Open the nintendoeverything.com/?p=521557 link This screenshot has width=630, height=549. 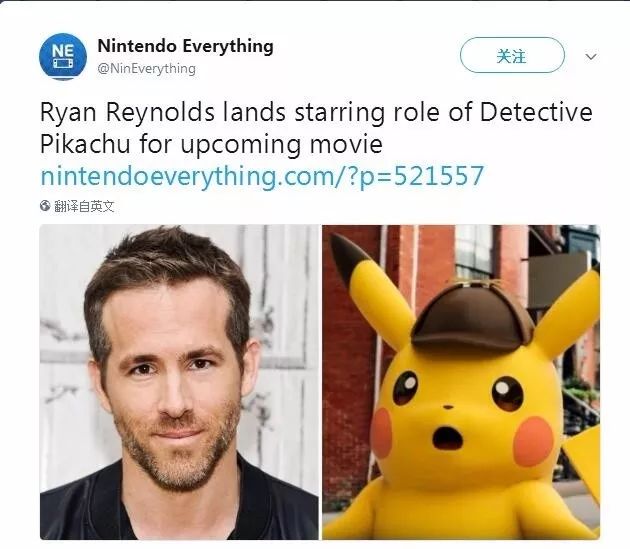(x=262, y=176)
